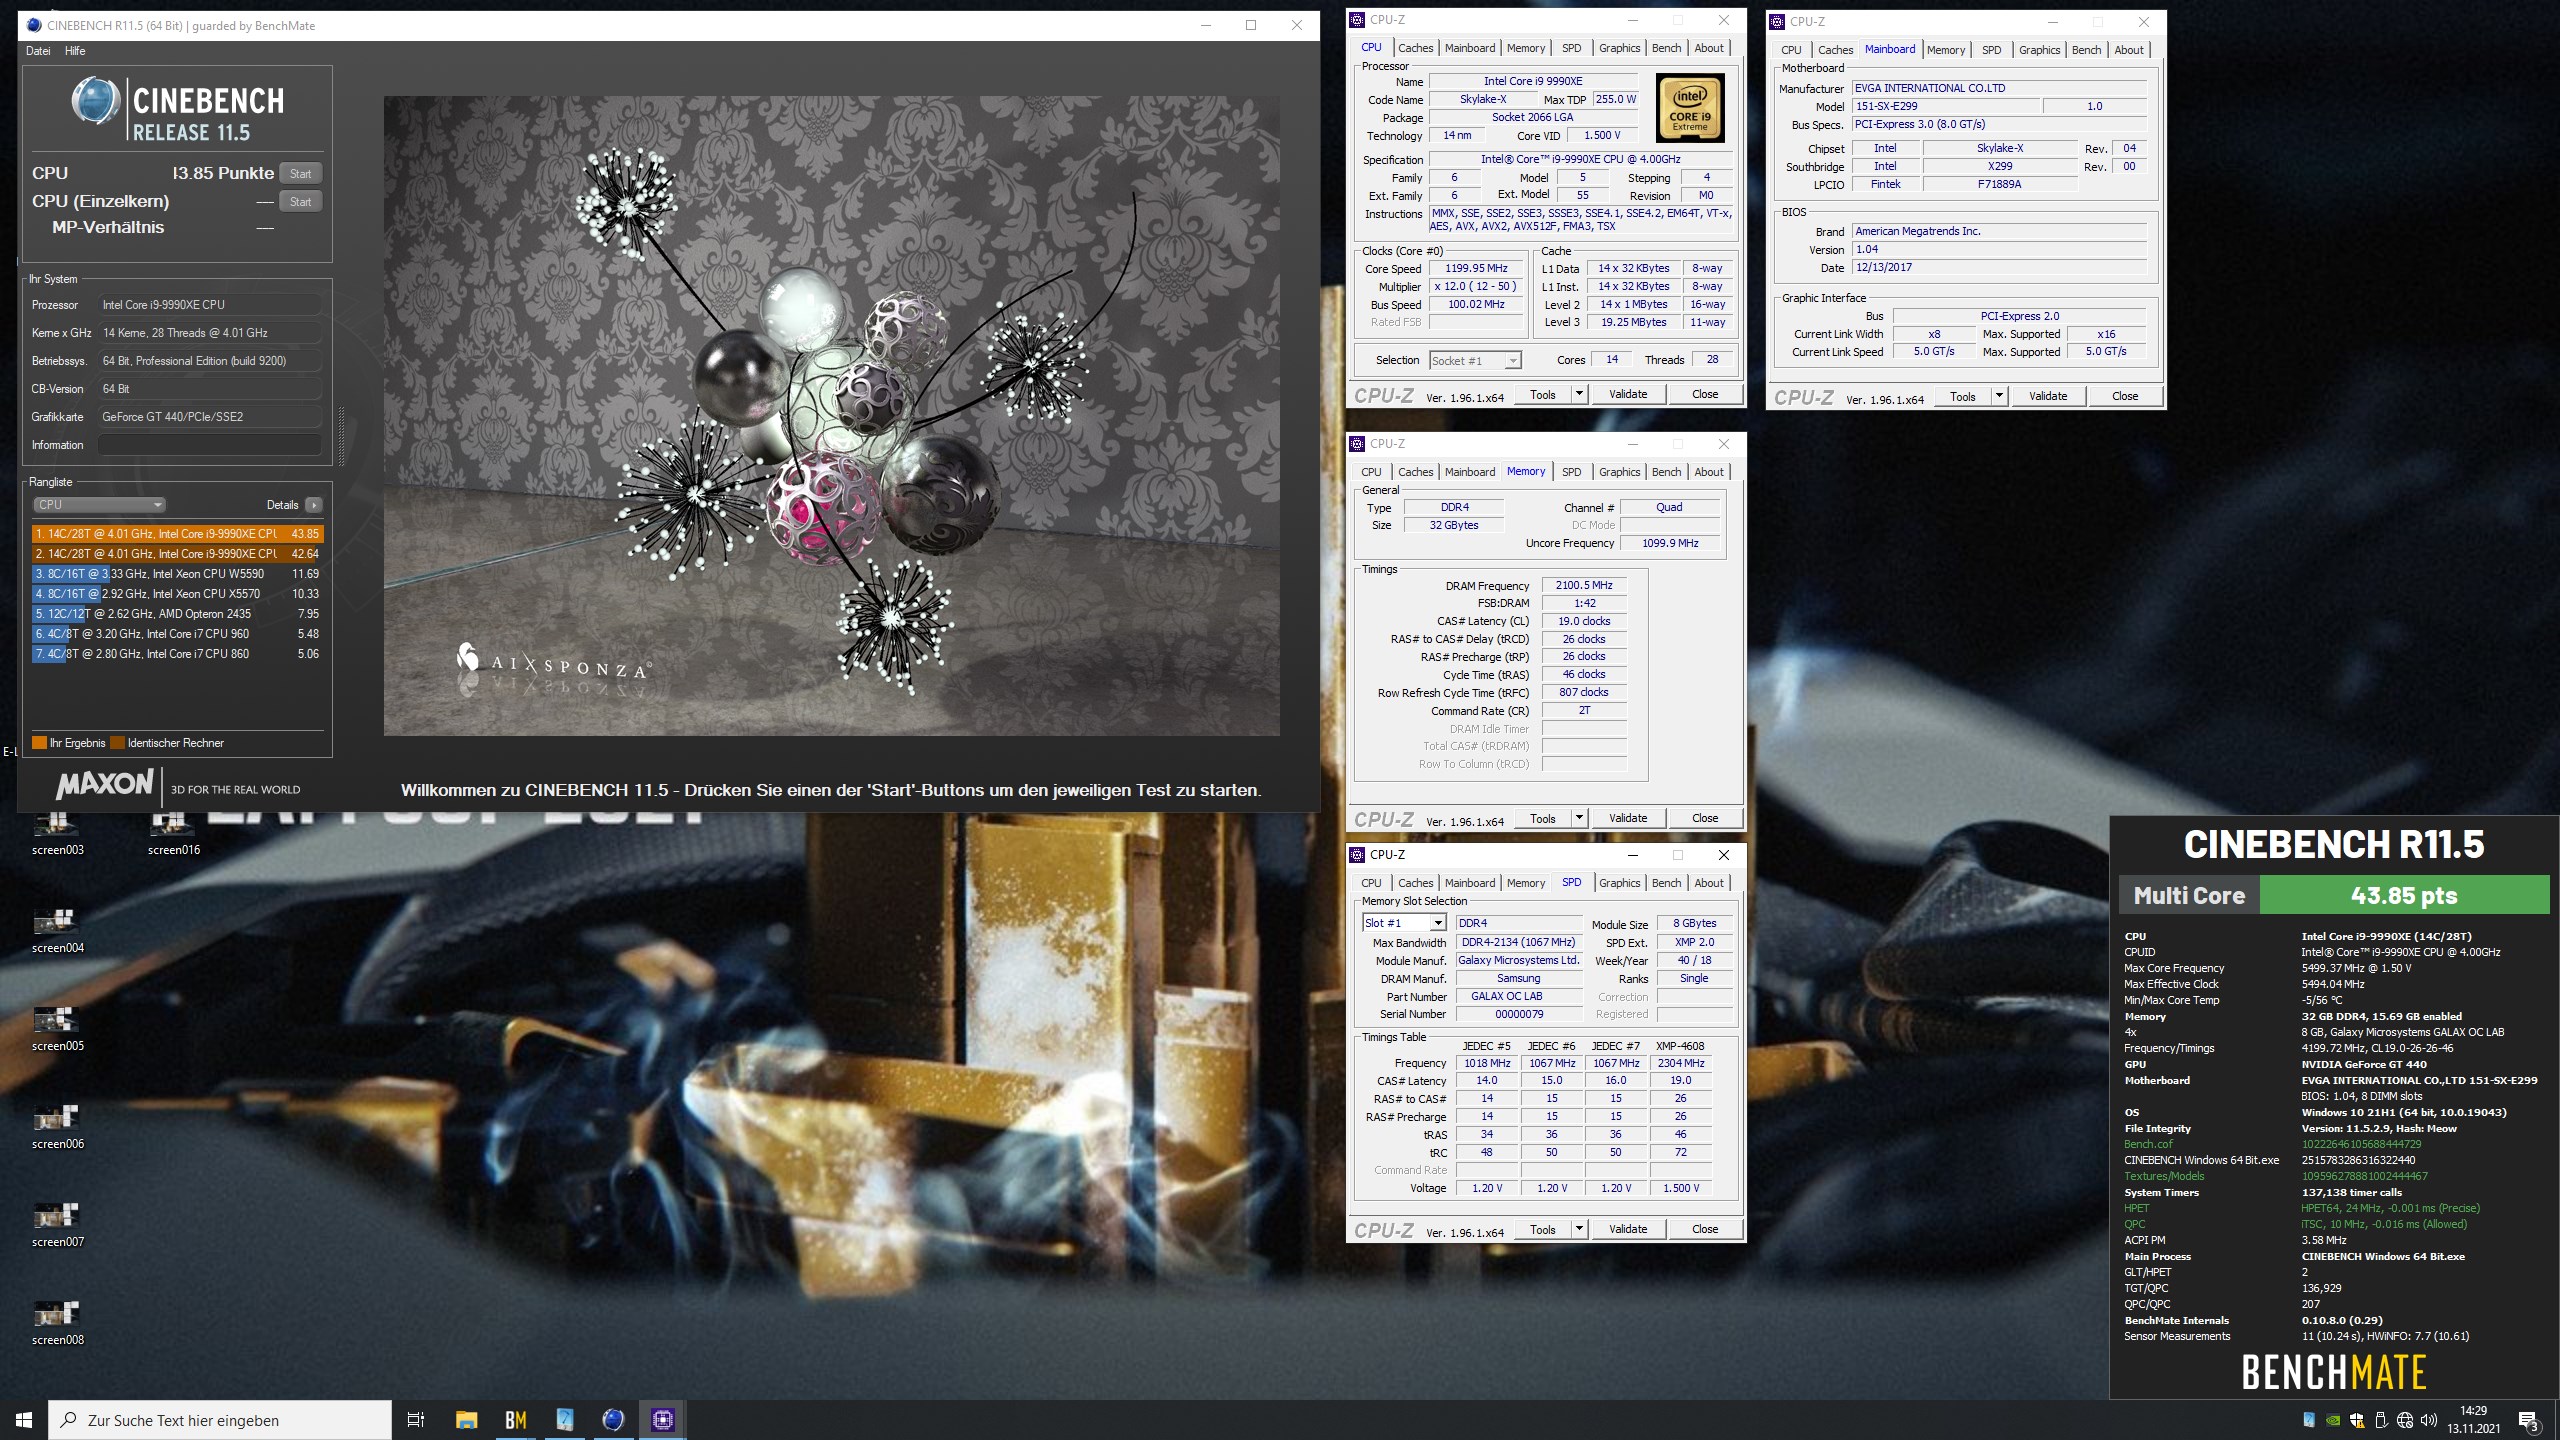The width and height of the screenshot is (2560, 1440).
Task: Open BenchMate (BM) taskbar icon
Action: 516,1420
